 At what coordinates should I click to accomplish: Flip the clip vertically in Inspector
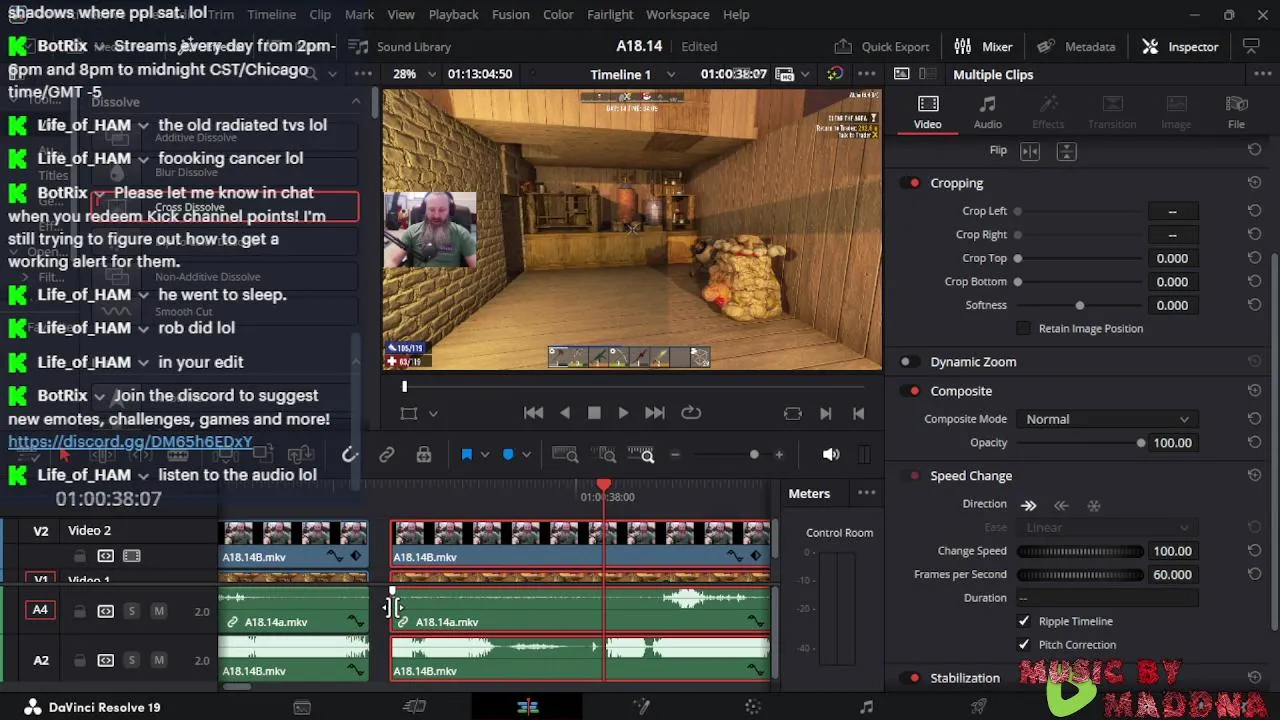tap(1067, 151)
